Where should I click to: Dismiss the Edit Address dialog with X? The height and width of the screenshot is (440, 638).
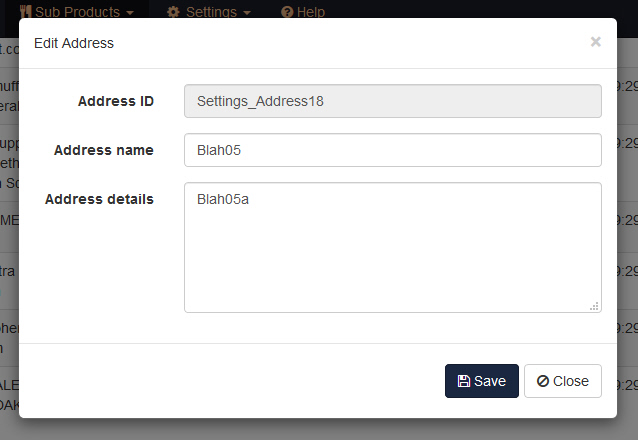596,42
